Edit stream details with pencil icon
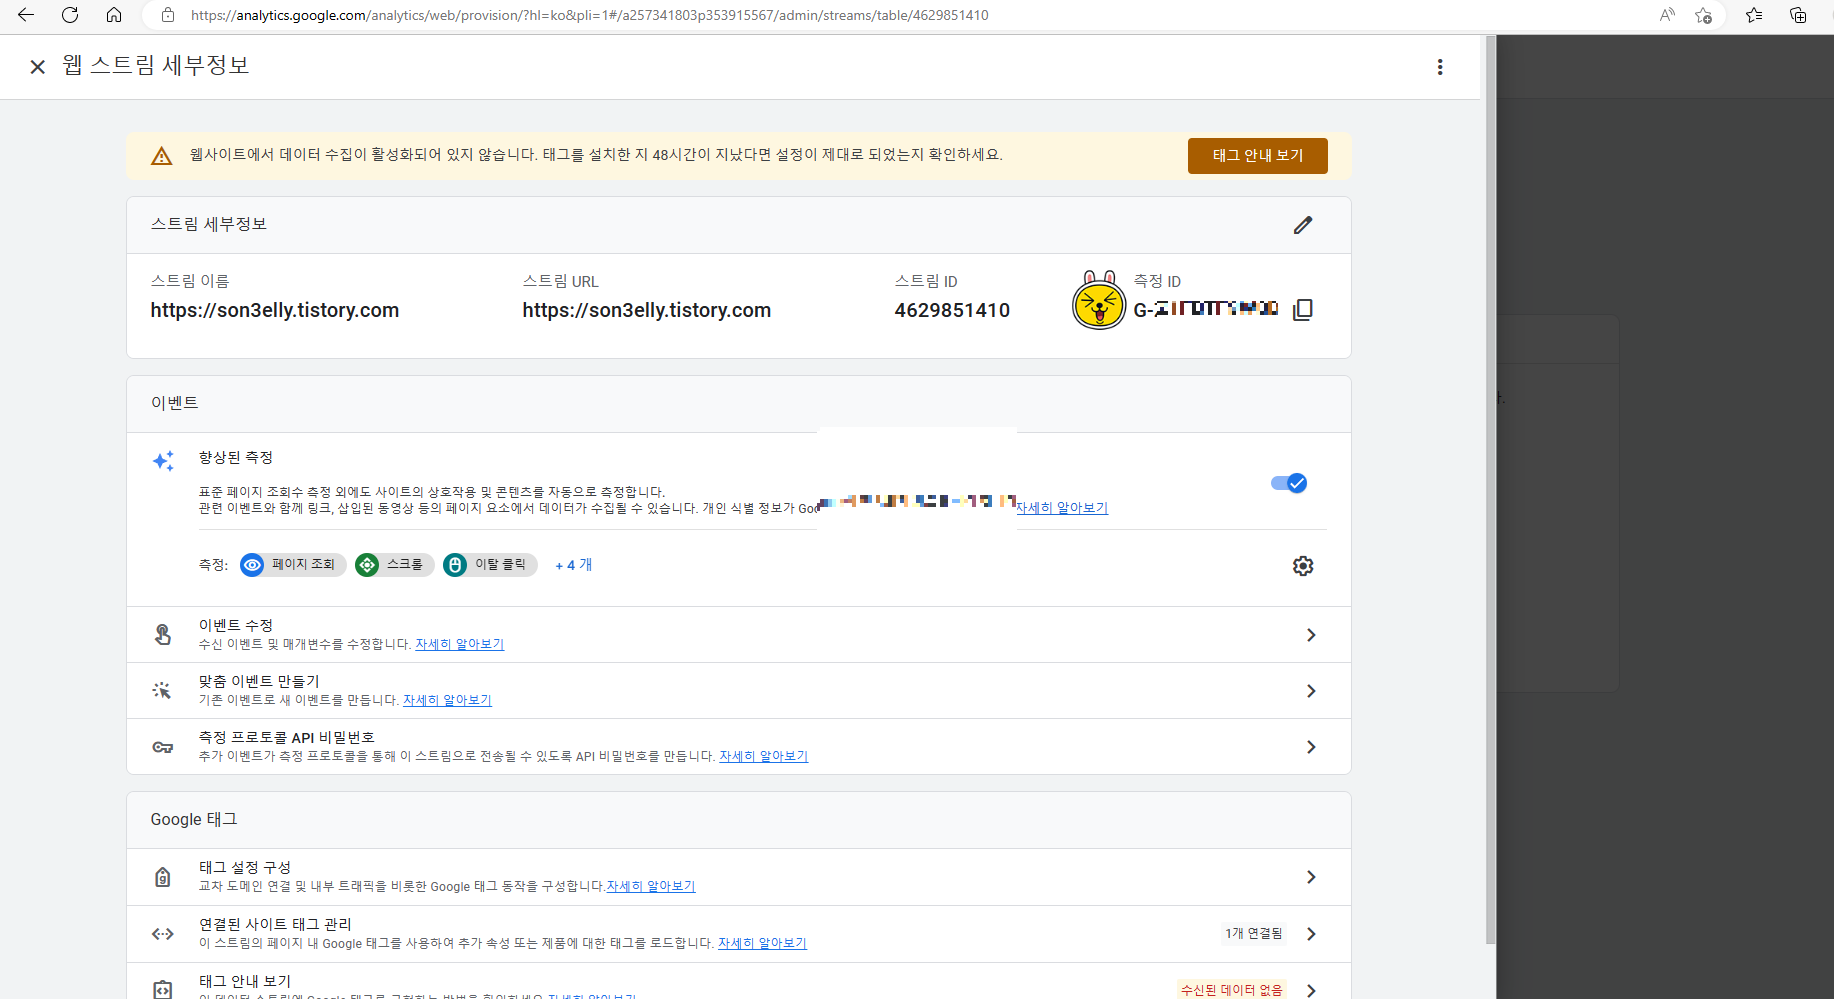The width and height of the screenshot is (1834, 999). point(1302,225)
